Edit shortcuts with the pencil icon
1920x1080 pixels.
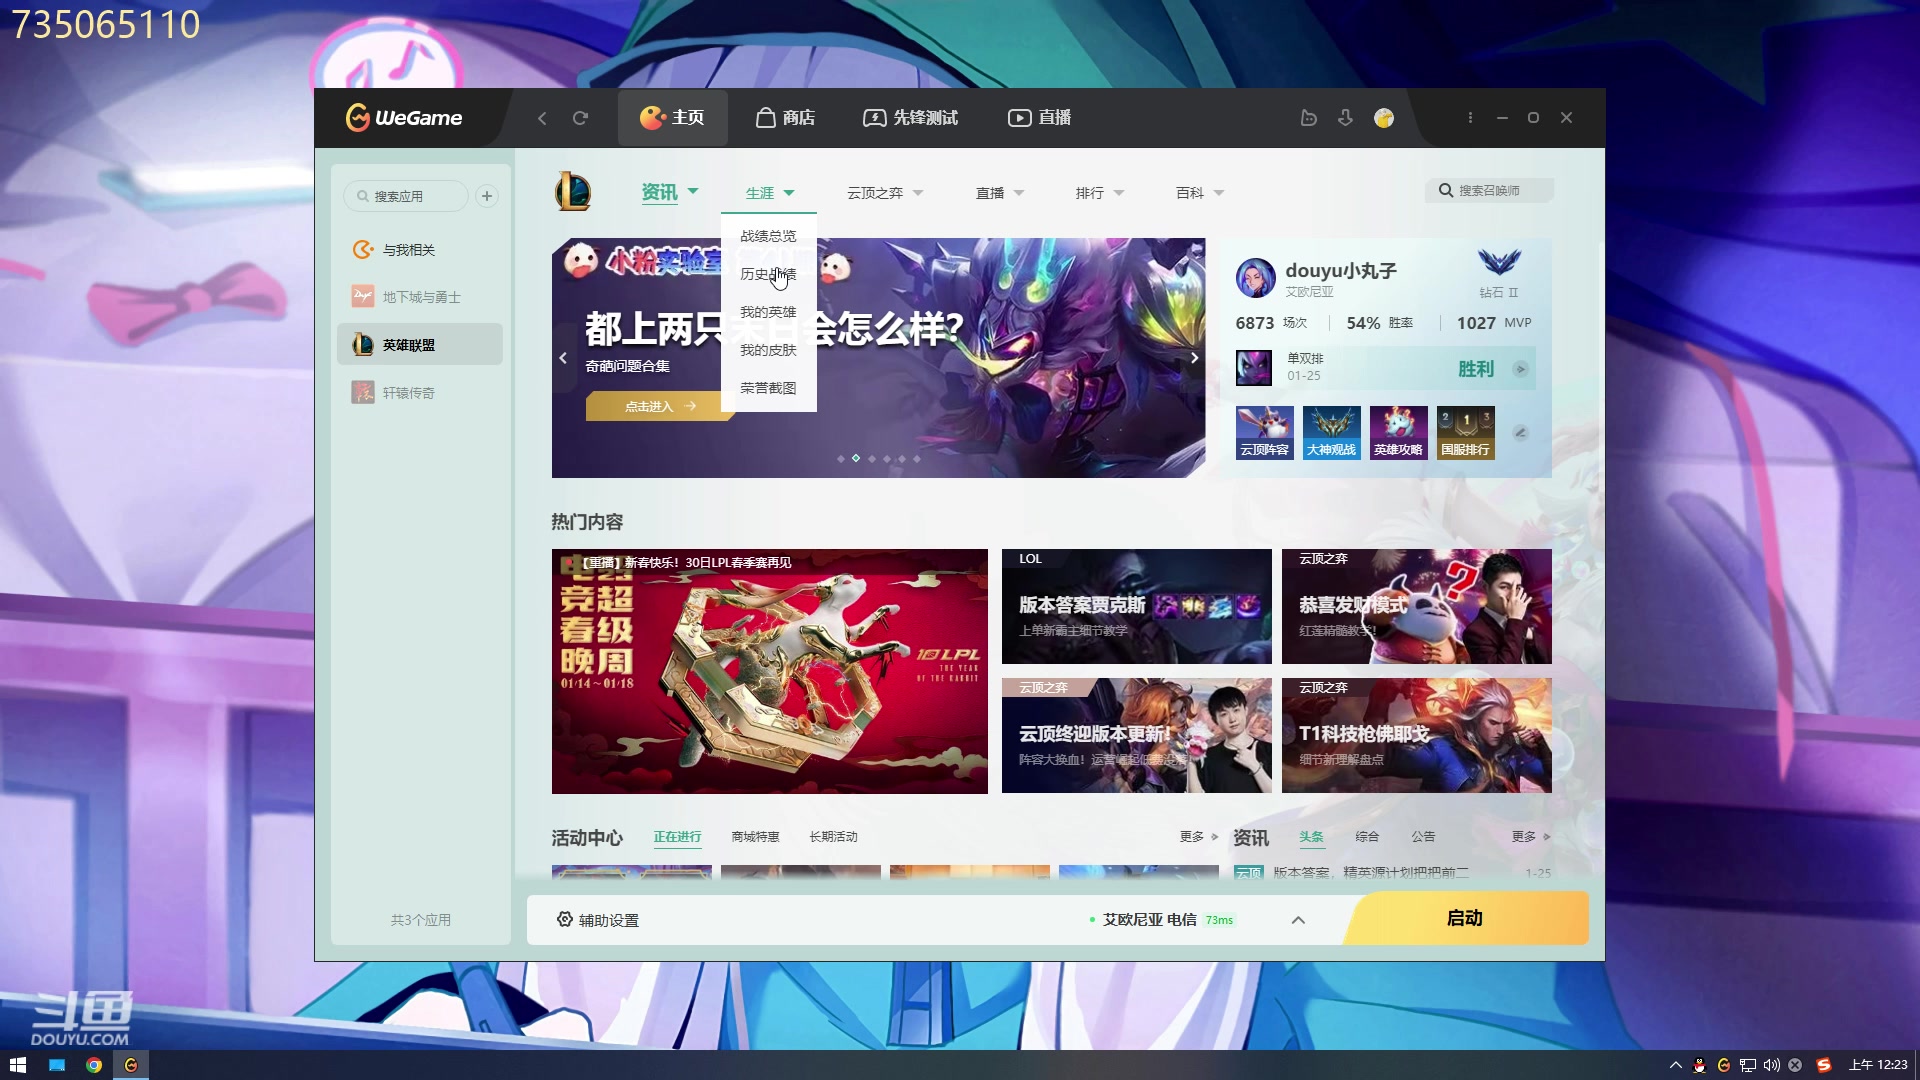tap(1520, 433)
